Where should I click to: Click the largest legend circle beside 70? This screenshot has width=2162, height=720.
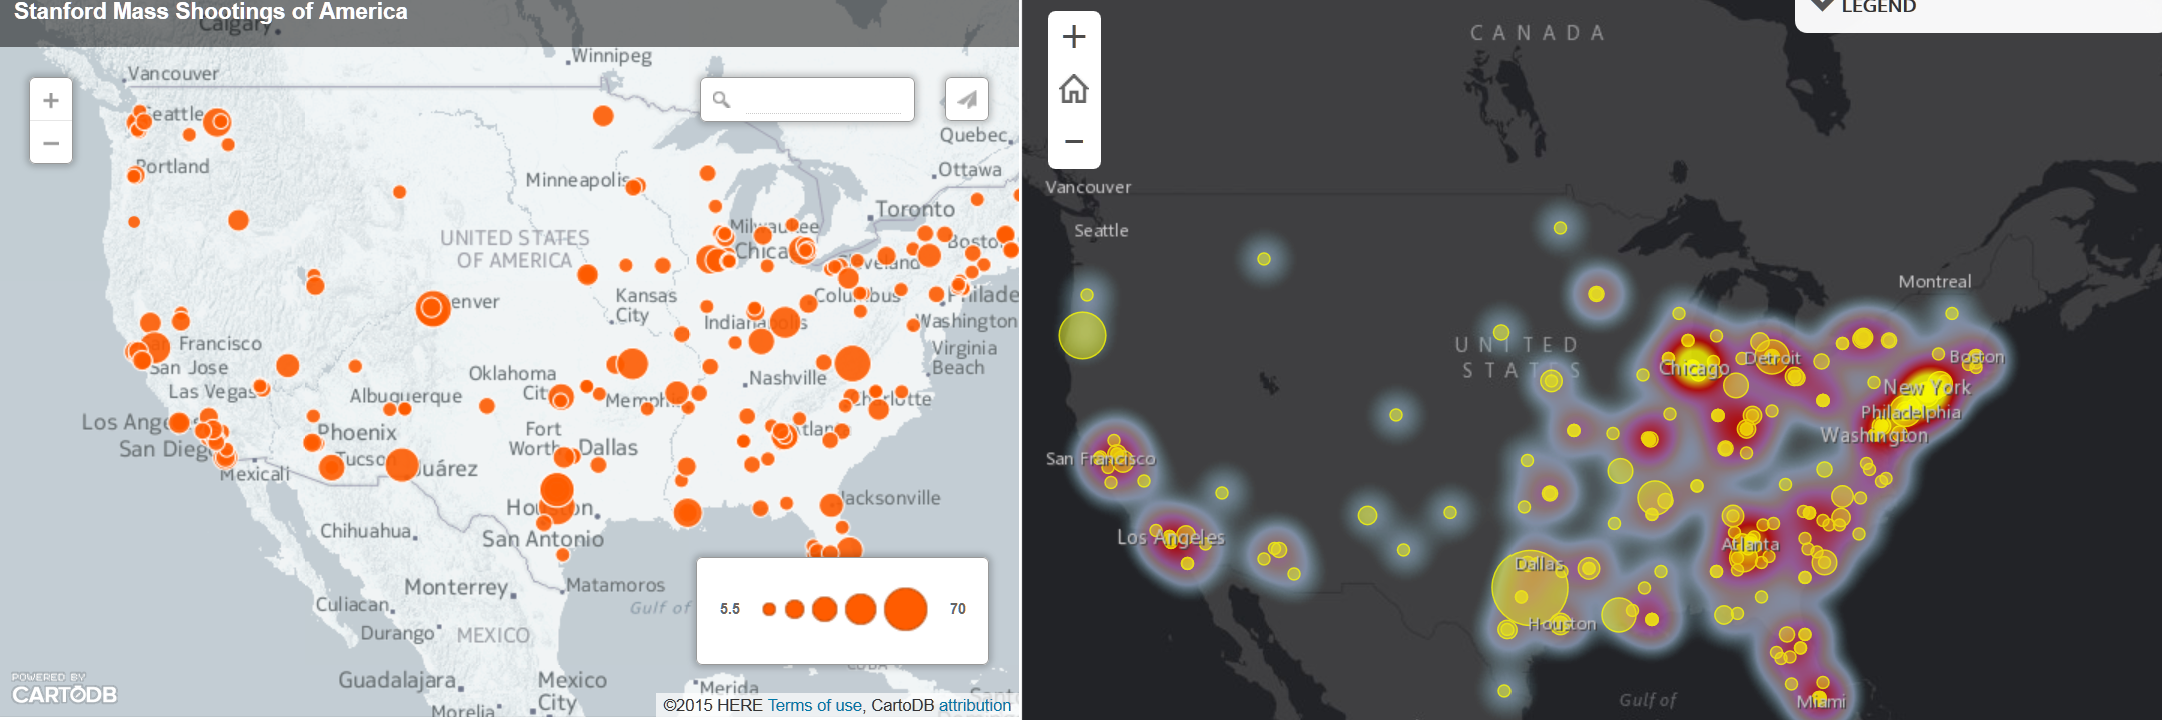tap(905, 609)
